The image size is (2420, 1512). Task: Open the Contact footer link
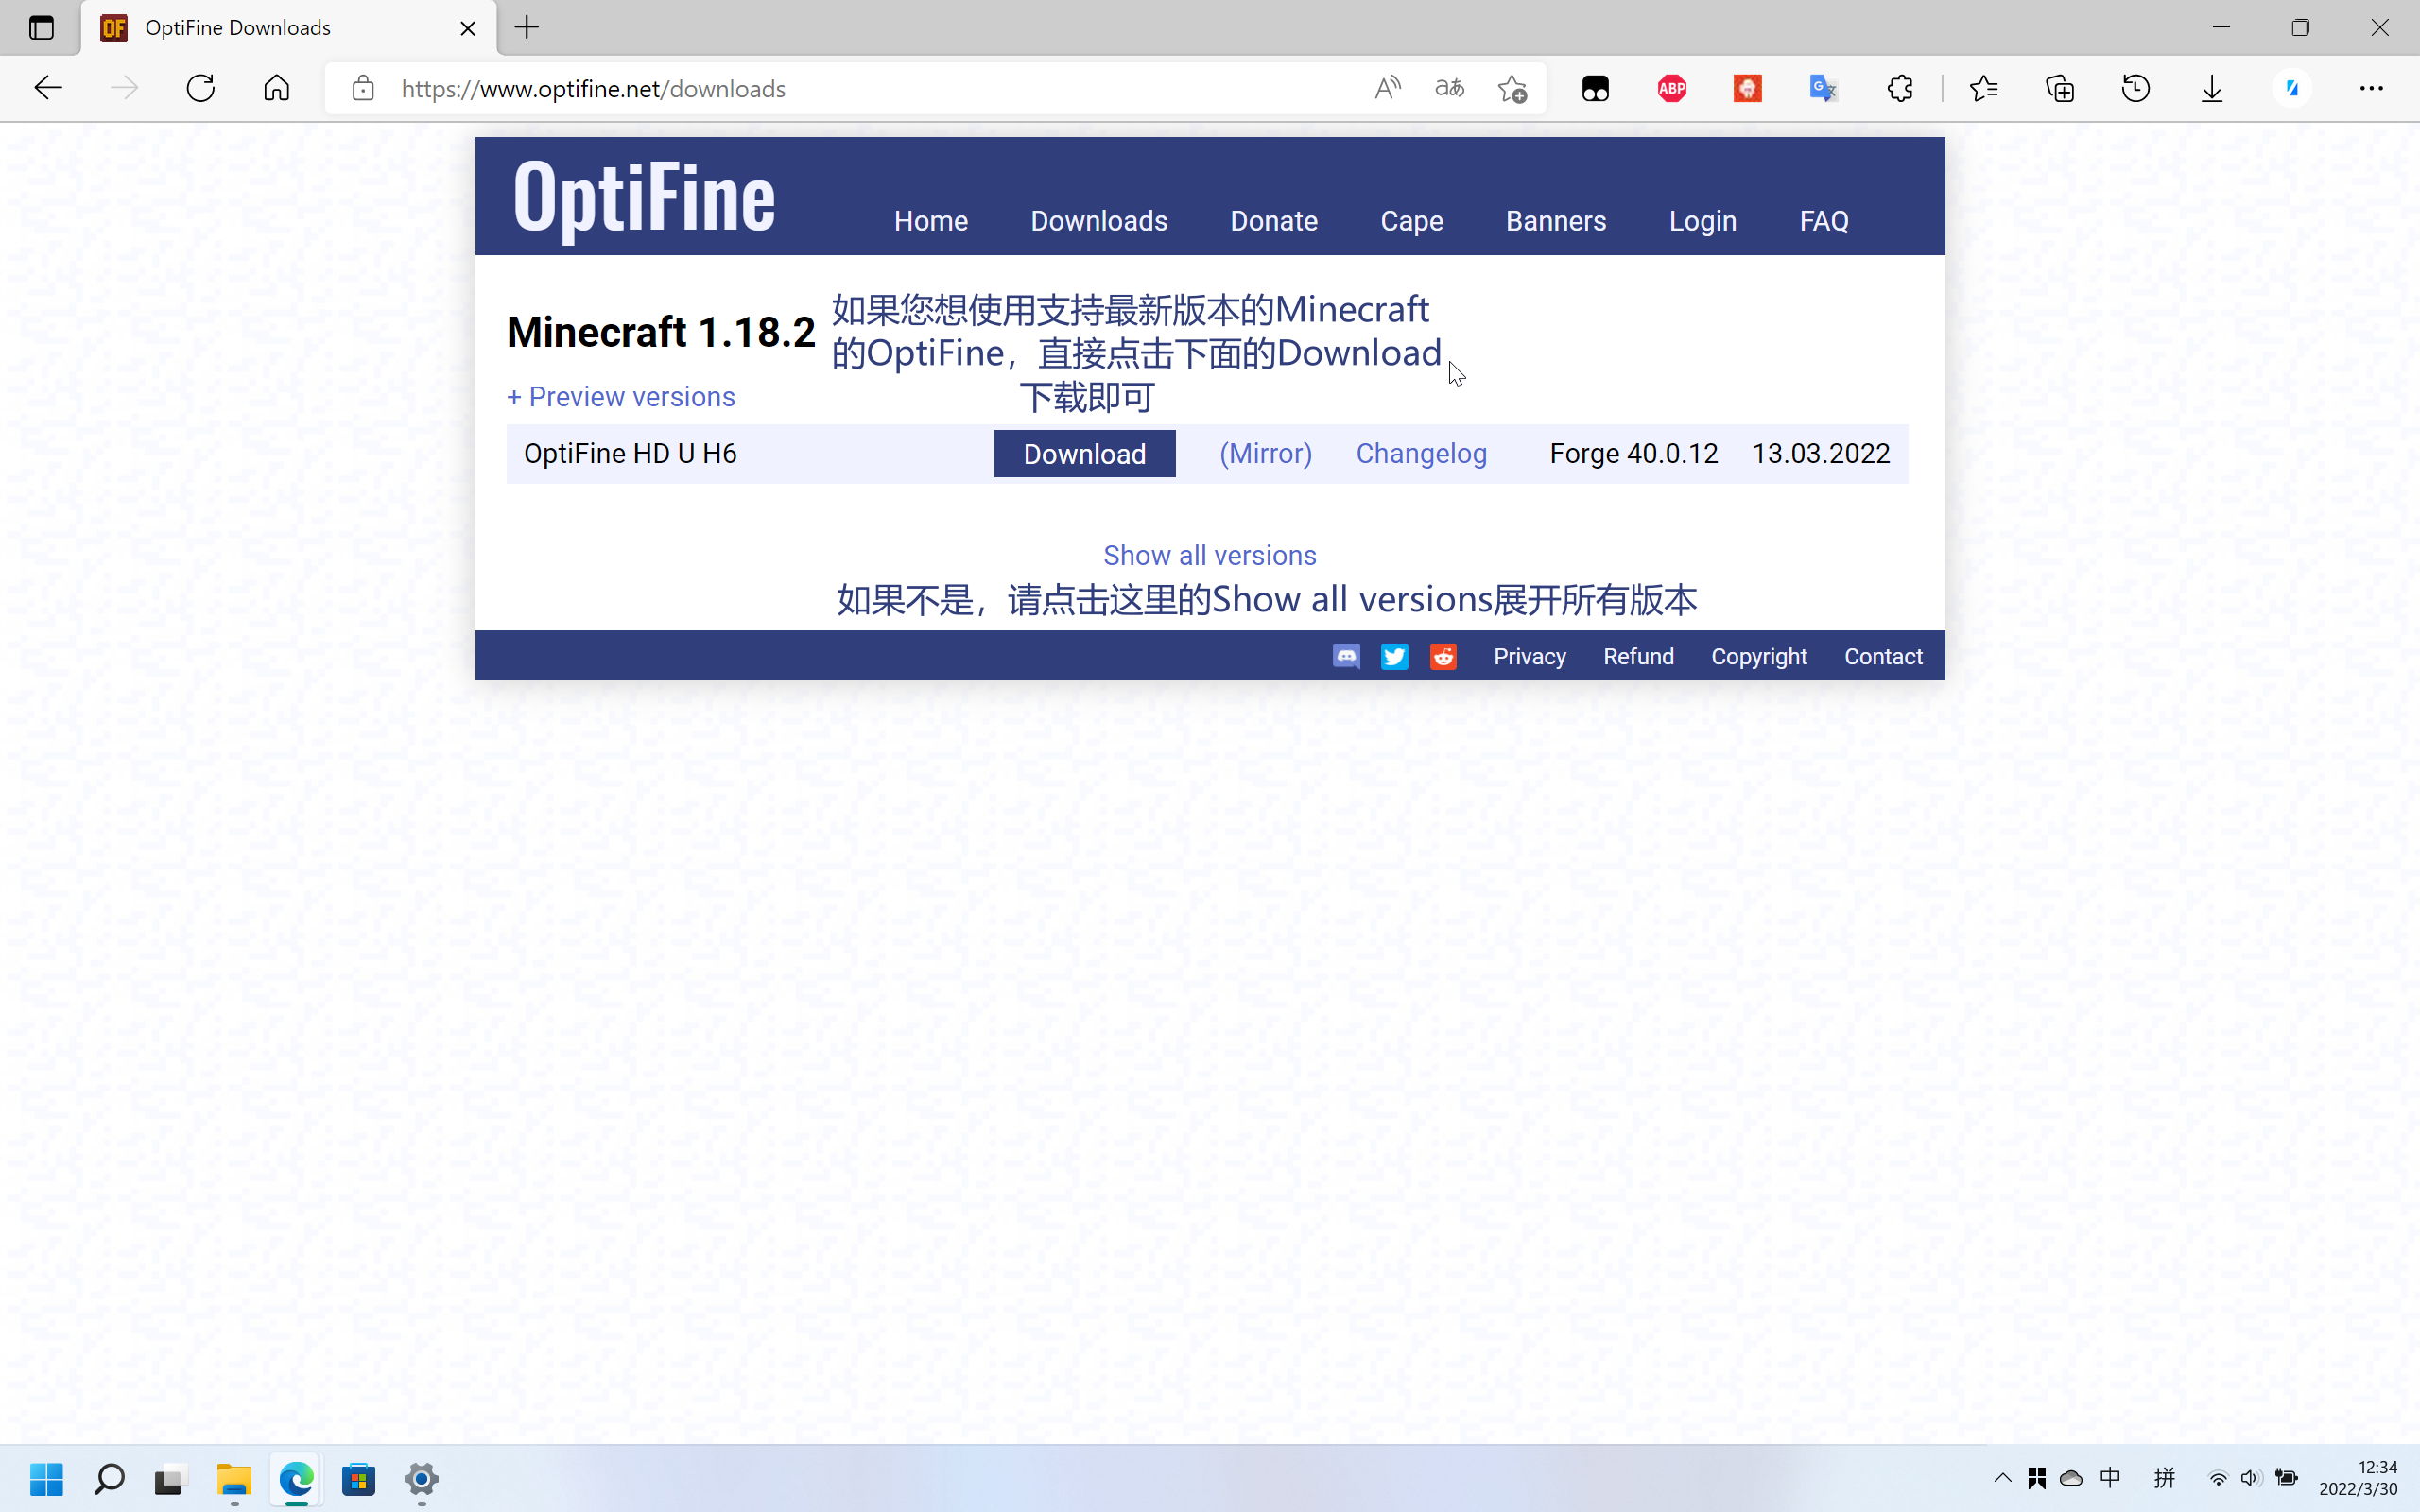point(1884,657)
